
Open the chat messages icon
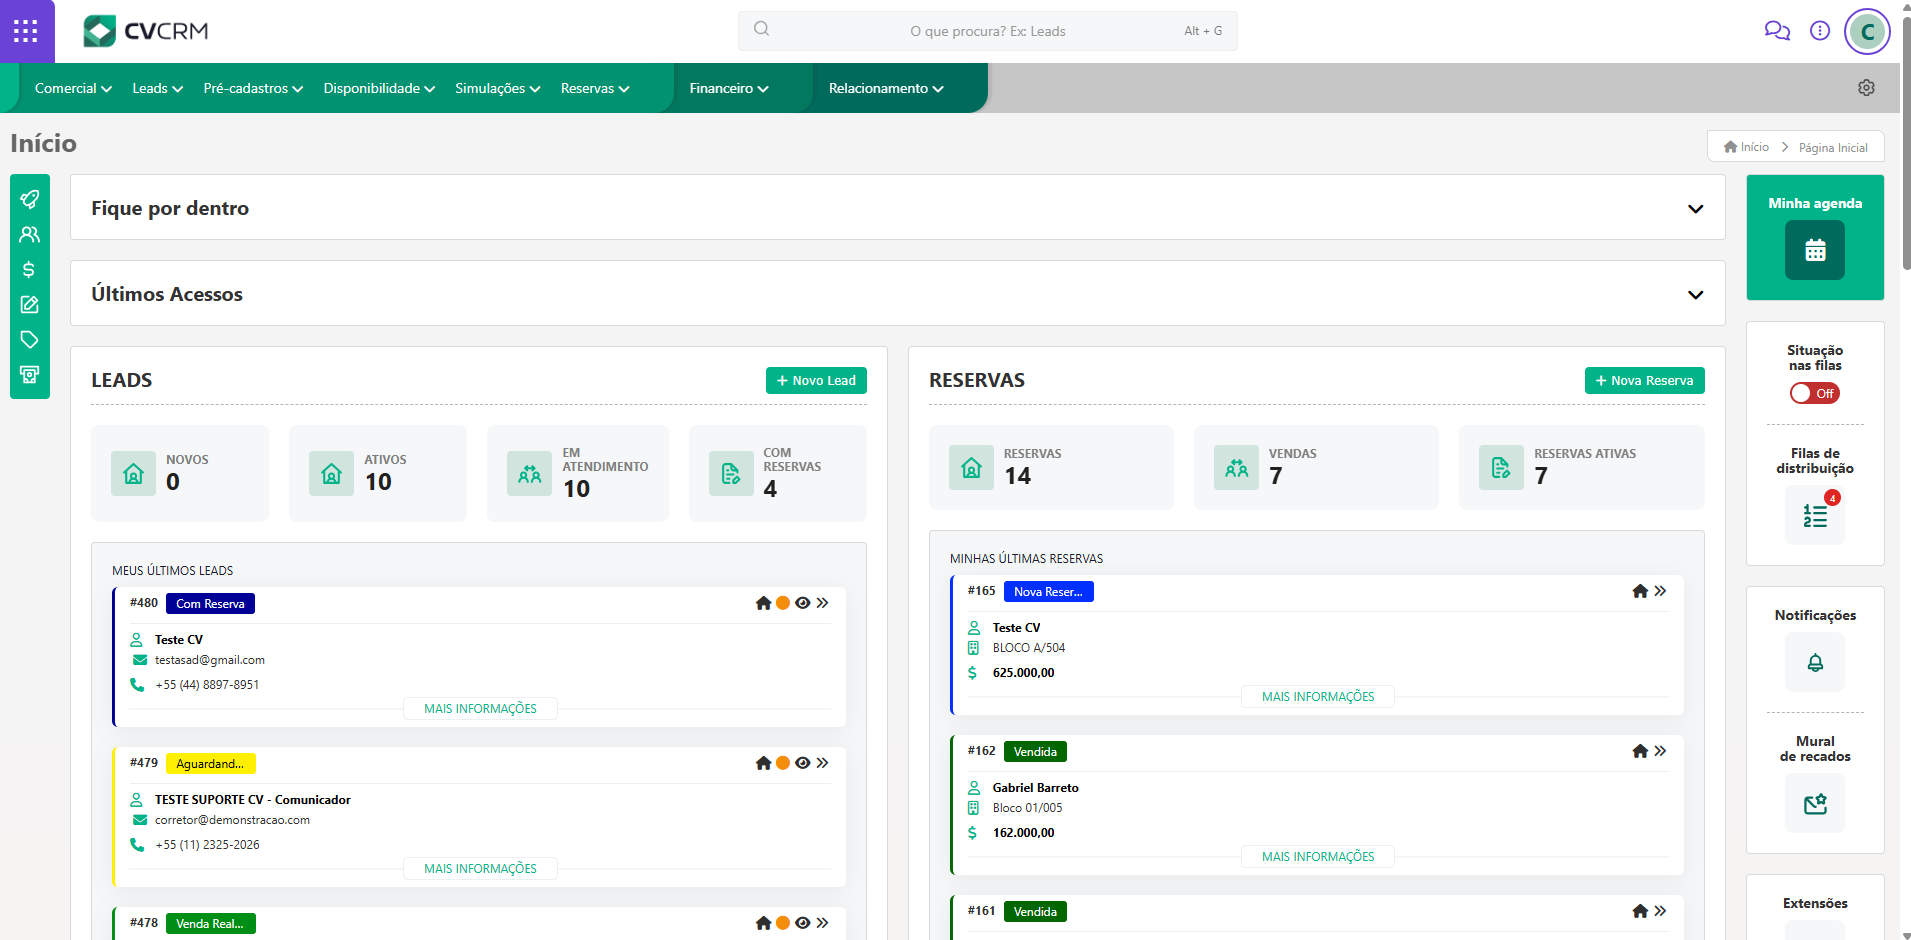pos(1777,31)
